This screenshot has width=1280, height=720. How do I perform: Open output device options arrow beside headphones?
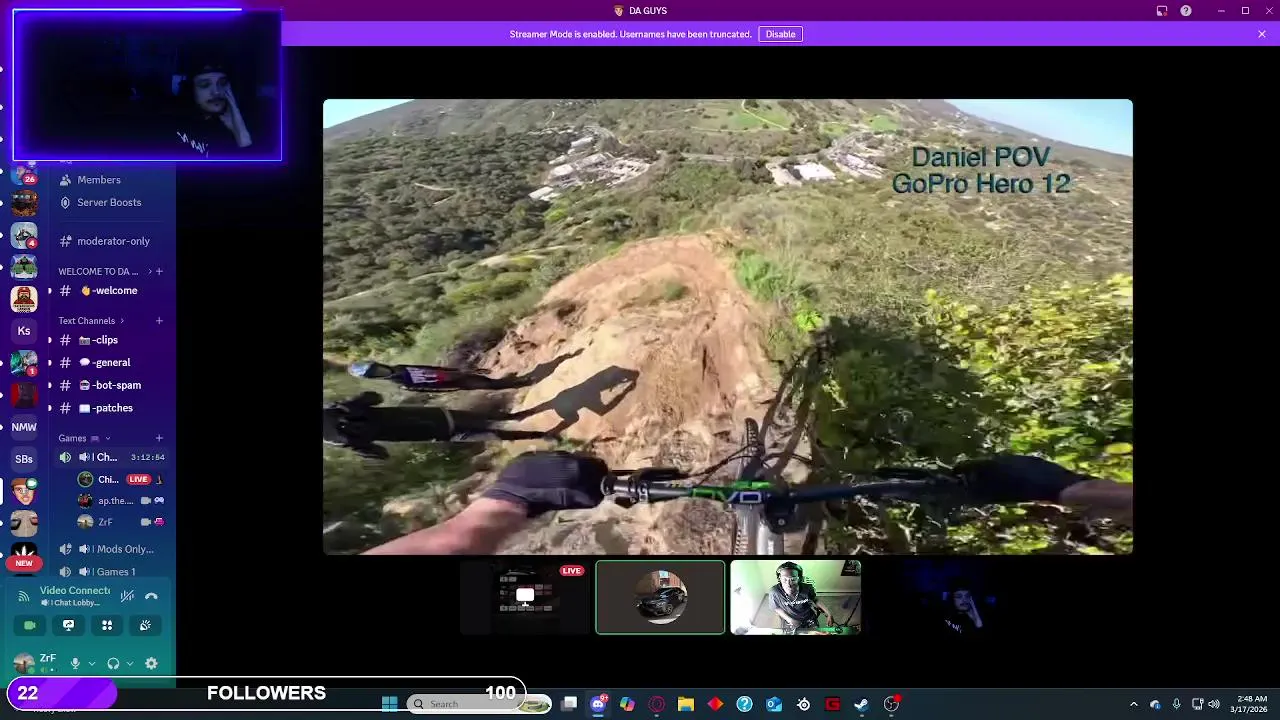coord(130,663)
